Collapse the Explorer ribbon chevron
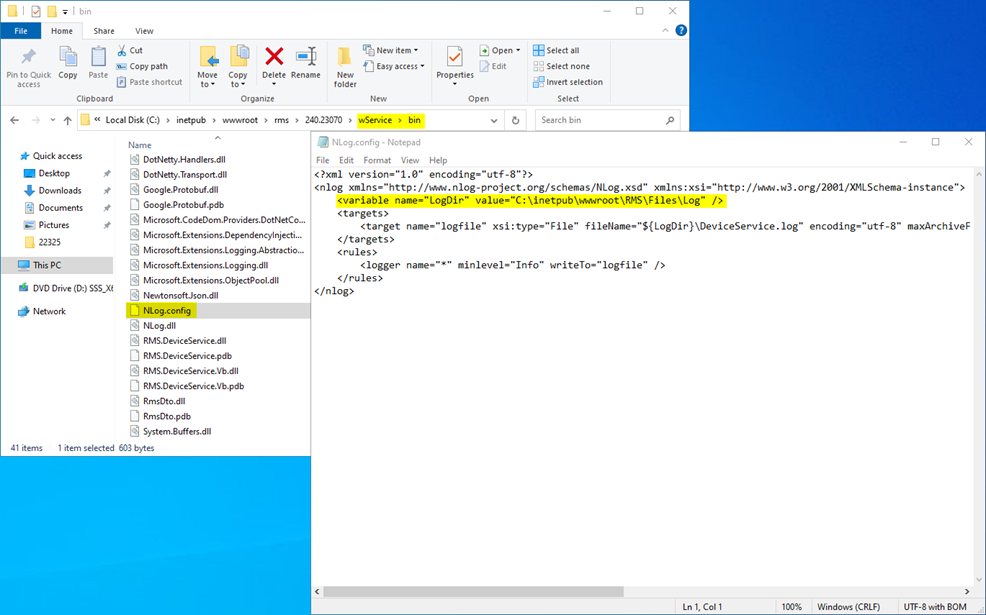This screenshot has width=986, height=615. click(x=665, y=30)
